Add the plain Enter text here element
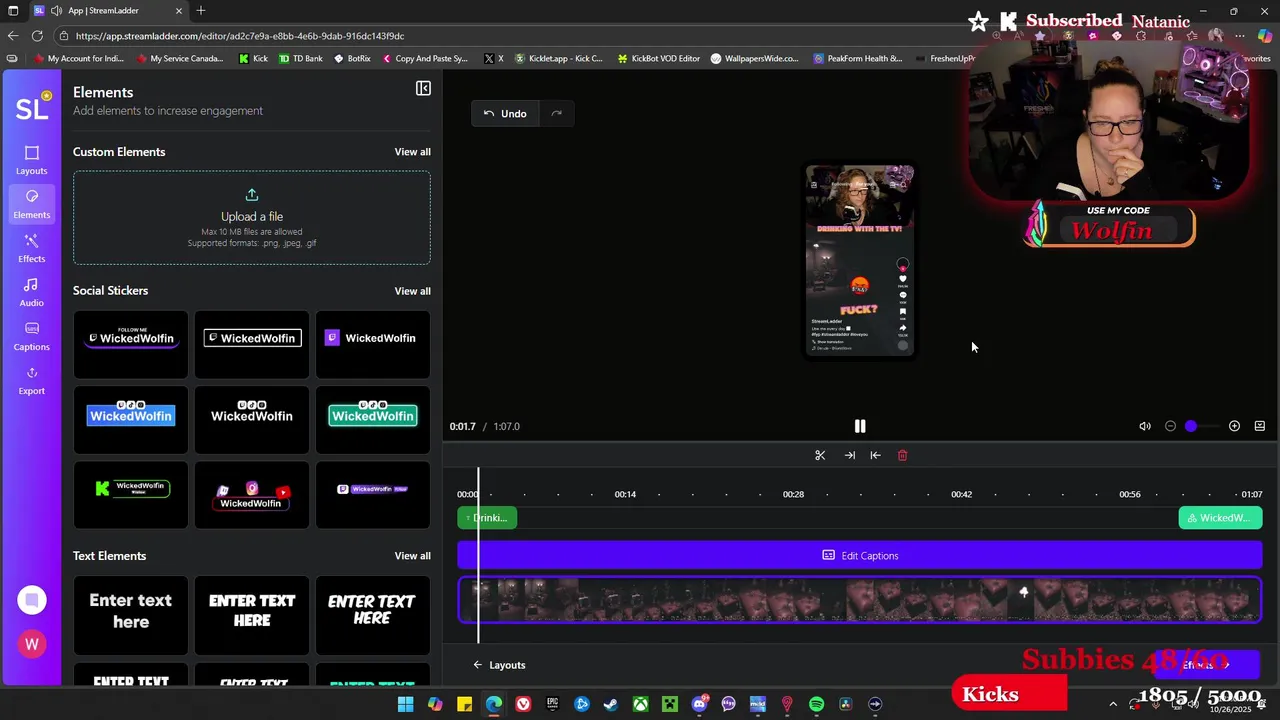 [x=131, y=614]
